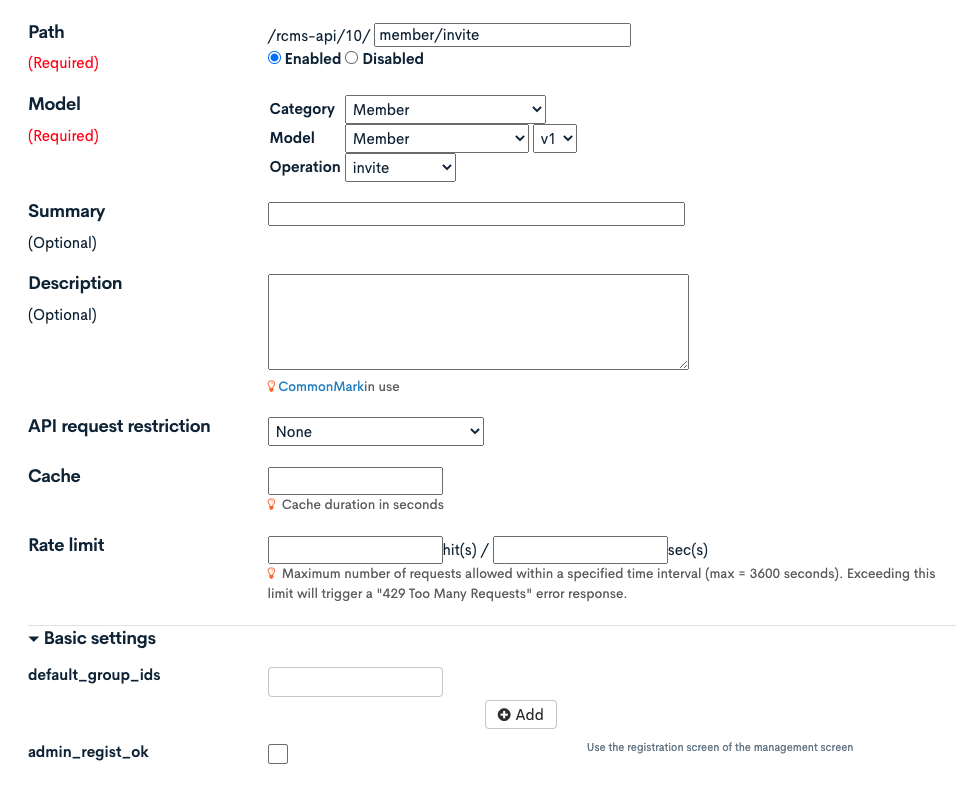Click the default_group_ids input field
This screenshot has height=811, width=973.
pyautogui.click(x=355, y=681)
